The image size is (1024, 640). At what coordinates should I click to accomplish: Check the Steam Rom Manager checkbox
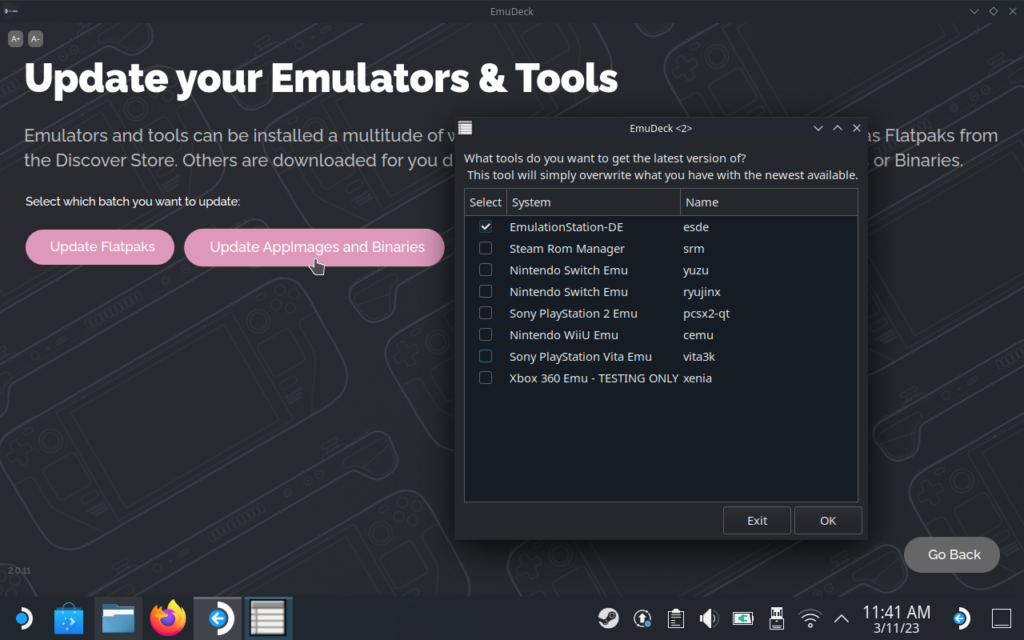(x=485, y=248)
